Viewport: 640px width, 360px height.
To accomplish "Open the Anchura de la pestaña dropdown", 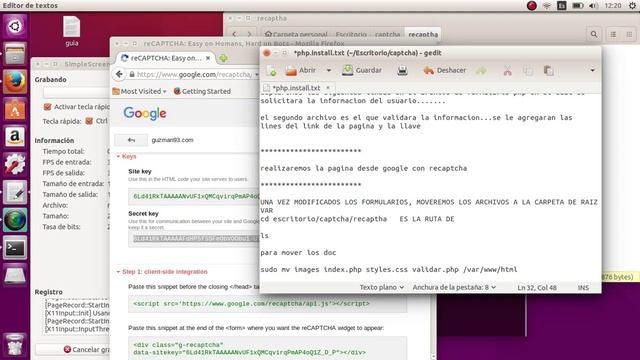I will point(454,287).
